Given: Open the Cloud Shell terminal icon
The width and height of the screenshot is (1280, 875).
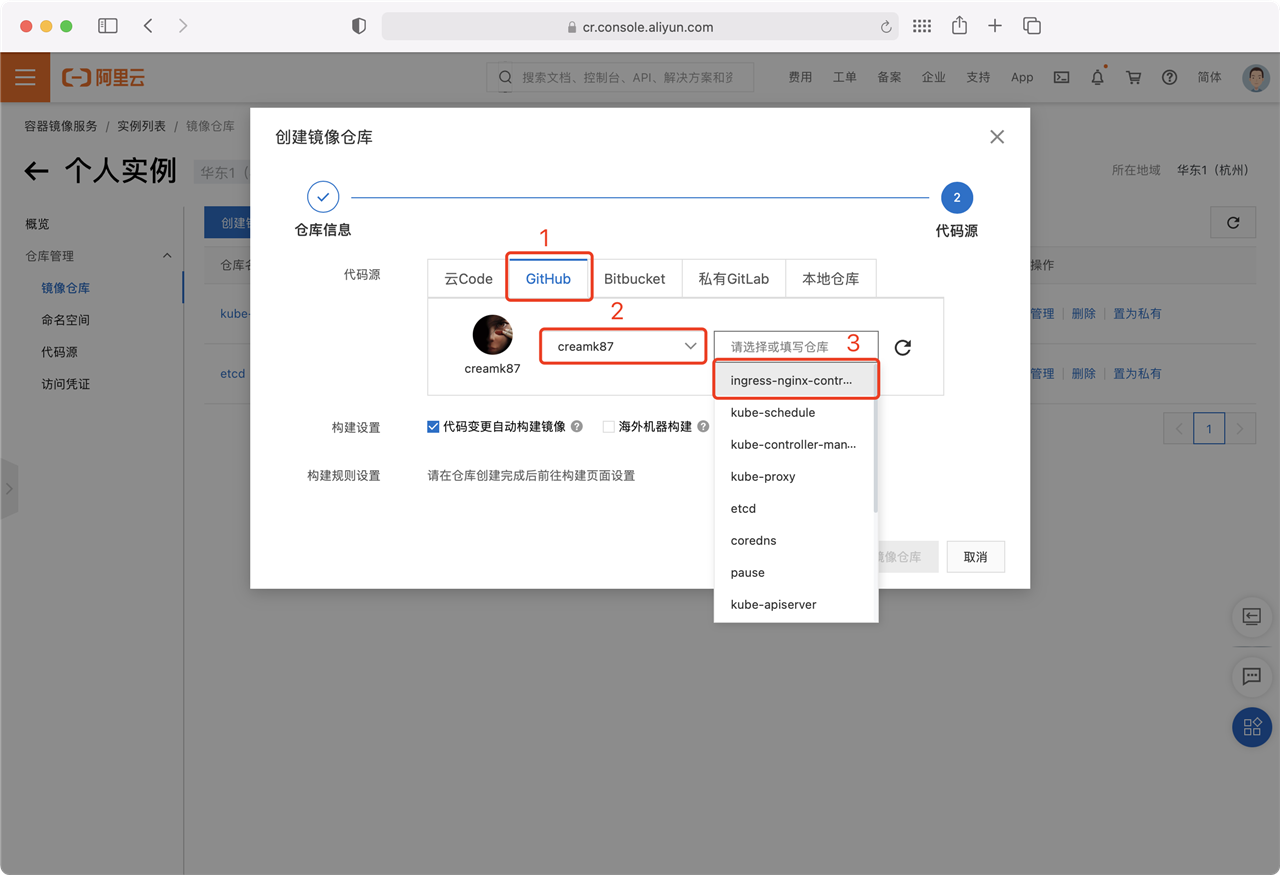Looking at the screenshot, I should tap(1062, 77).
